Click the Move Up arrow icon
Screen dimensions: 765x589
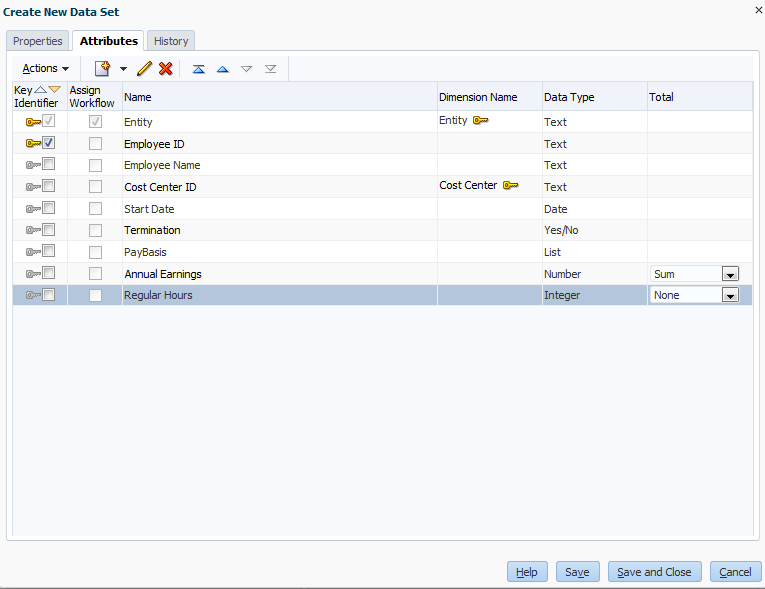223,69
